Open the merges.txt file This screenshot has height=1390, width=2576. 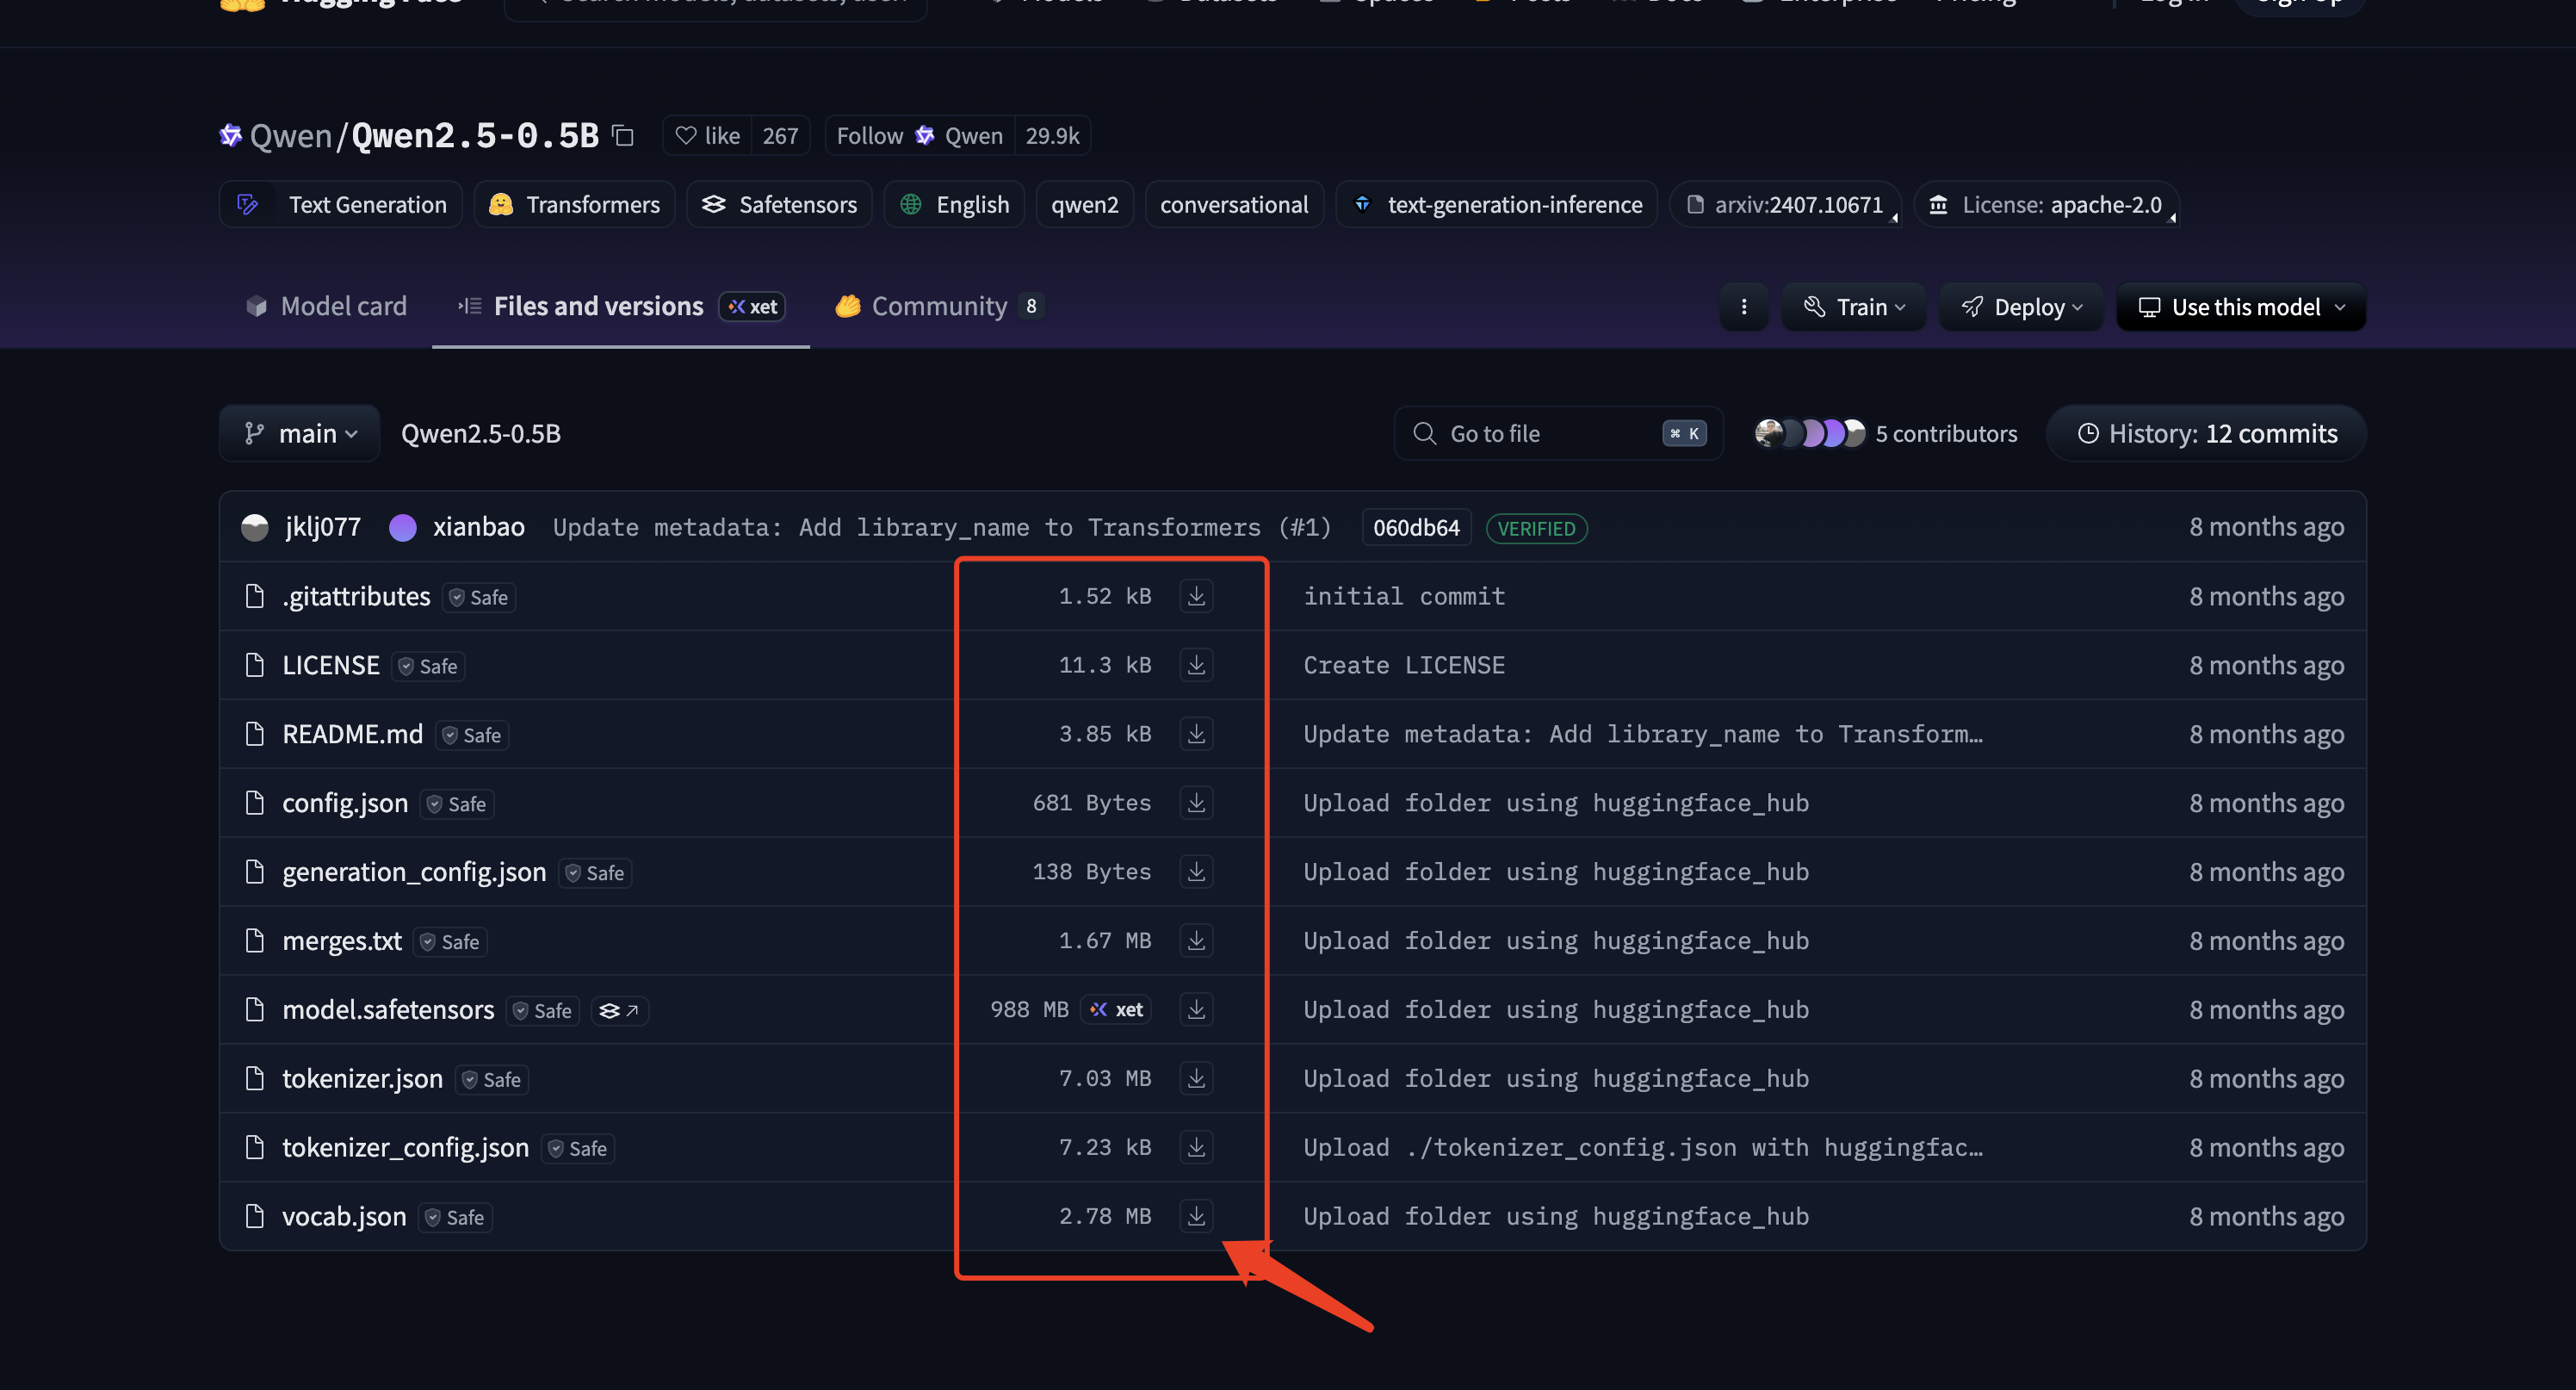(x=342, y=941)
